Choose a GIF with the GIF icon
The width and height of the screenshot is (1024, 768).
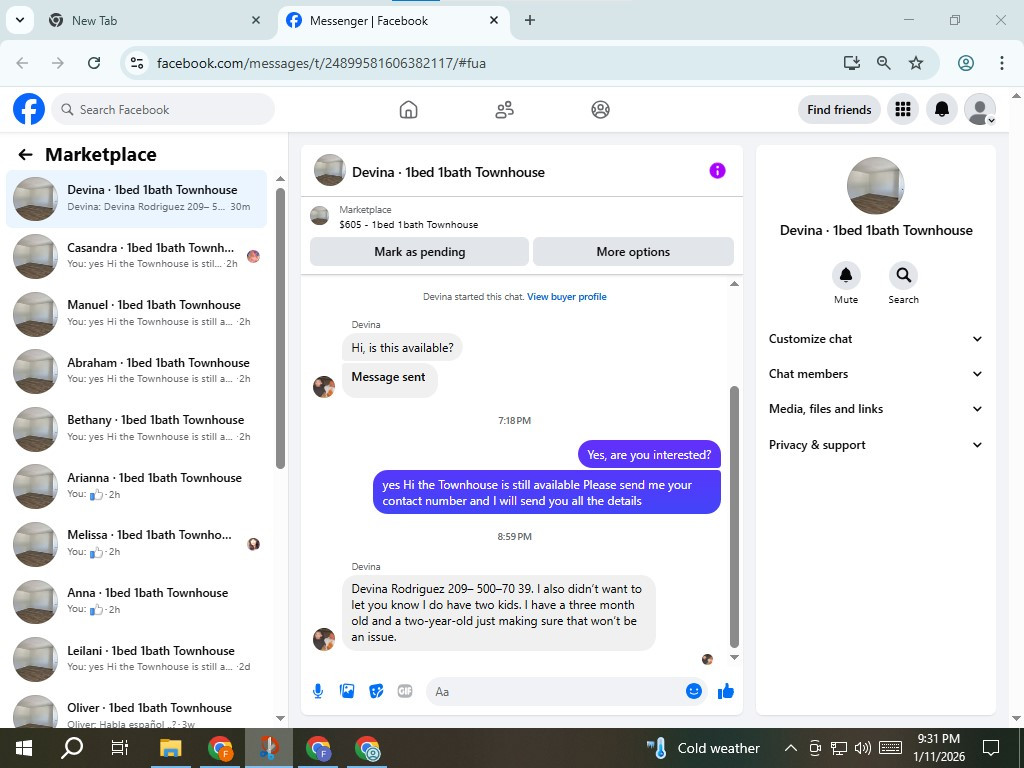coord(405,691)
